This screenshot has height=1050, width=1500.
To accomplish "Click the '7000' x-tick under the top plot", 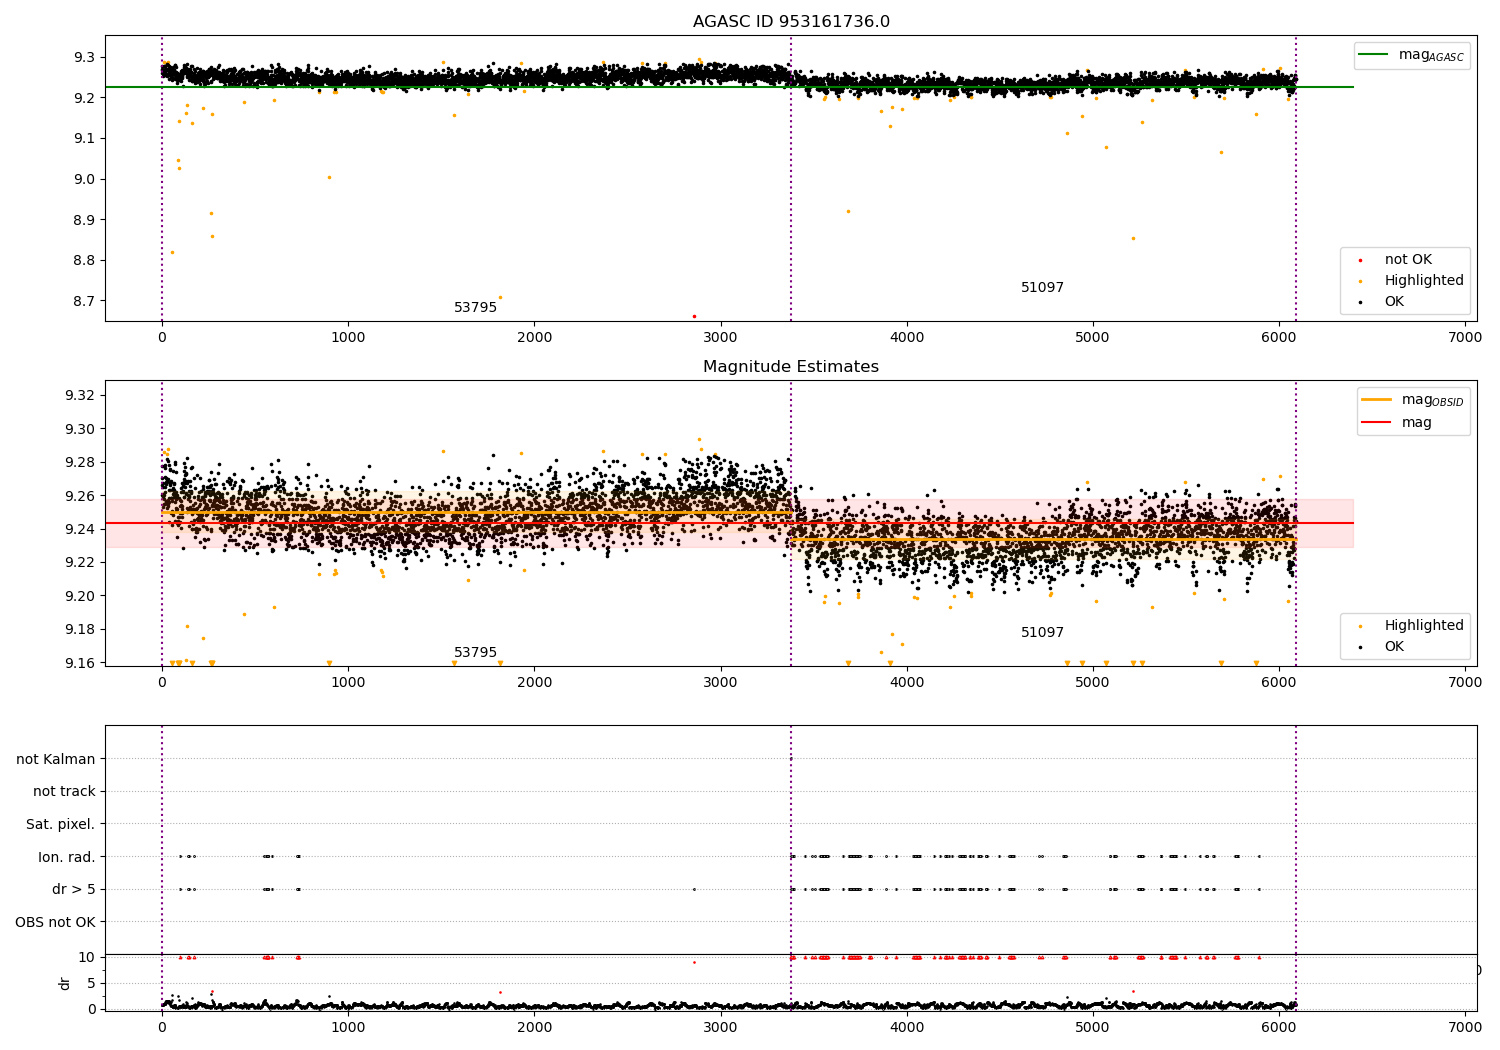I will 1465,338.
